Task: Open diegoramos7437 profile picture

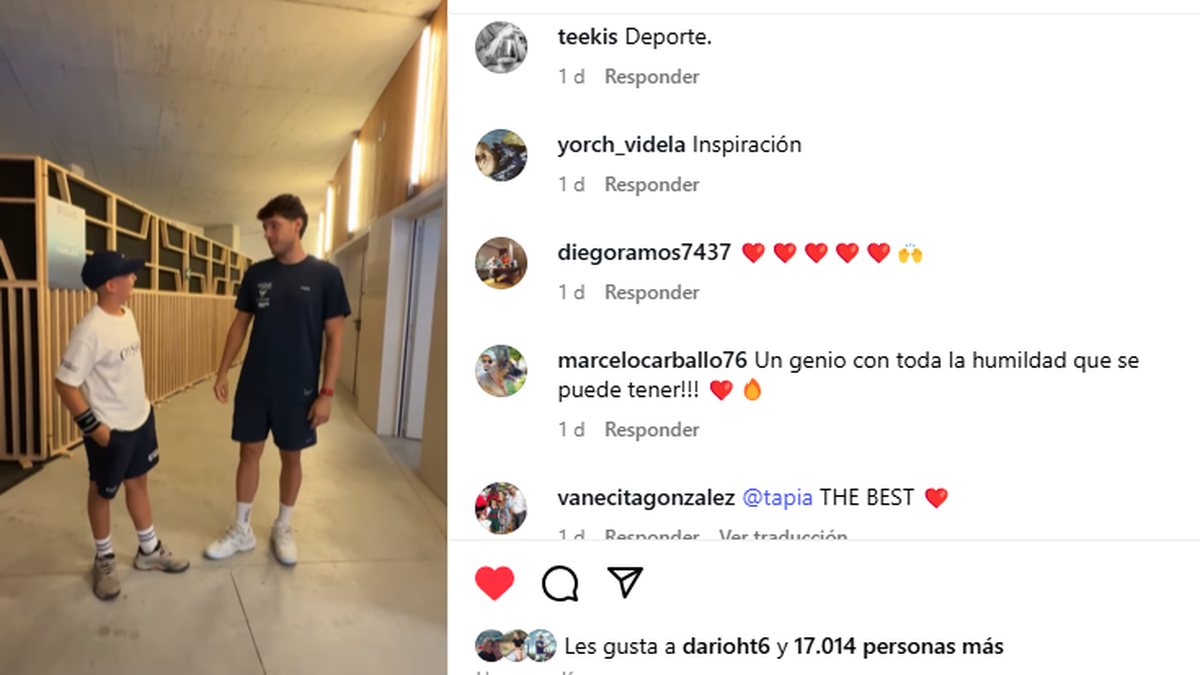Action: [x=501, y=263]
